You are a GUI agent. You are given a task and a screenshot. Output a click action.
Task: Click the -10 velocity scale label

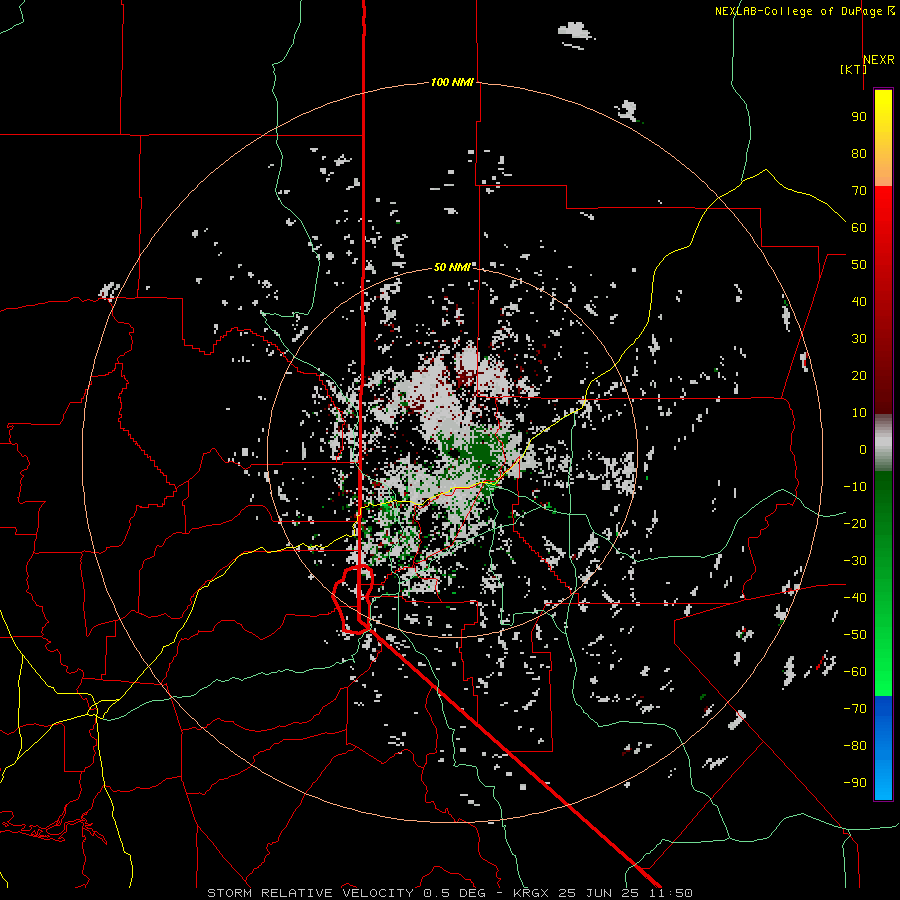tap(855, 487)
